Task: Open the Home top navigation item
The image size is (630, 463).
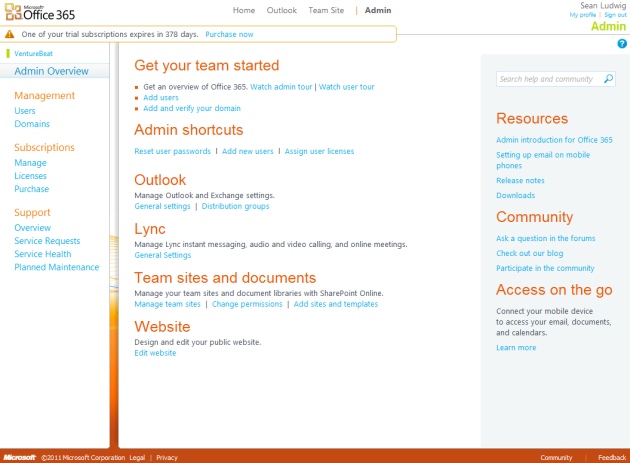Action: pyautogui.click(x=244, y=10)
